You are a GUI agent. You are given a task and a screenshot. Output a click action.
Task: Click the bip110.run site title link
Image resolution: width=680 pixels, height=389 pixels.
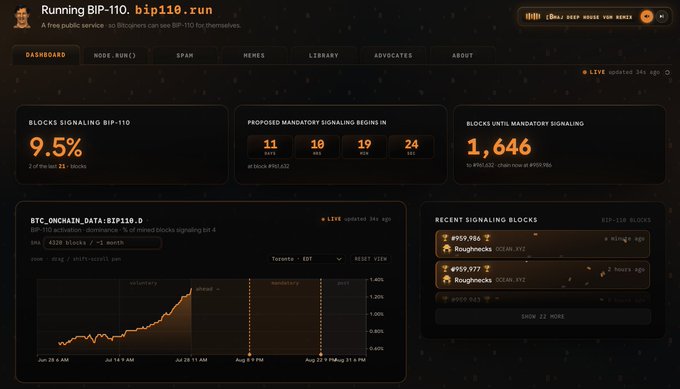point(174,10)
